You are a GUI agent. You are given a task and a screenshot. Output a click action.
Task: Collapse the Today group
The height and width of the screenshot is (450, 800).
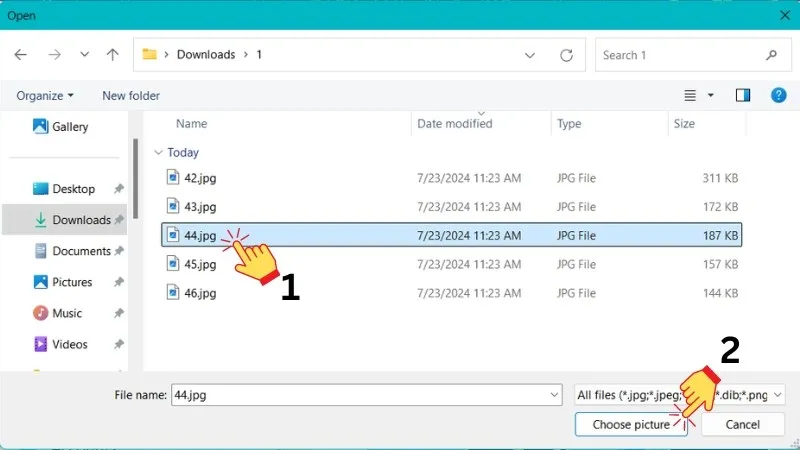tap(158, 153)
